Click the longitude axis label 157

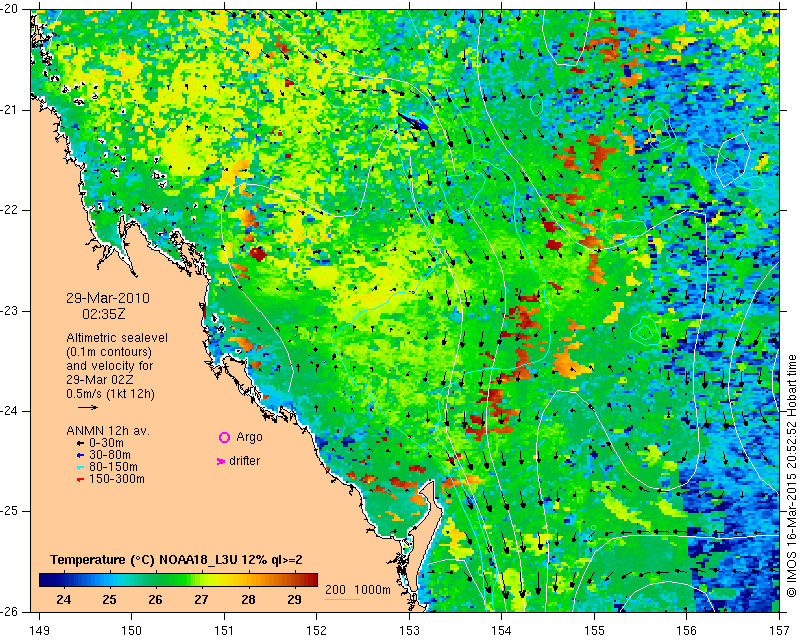click(x=780, y=631)
